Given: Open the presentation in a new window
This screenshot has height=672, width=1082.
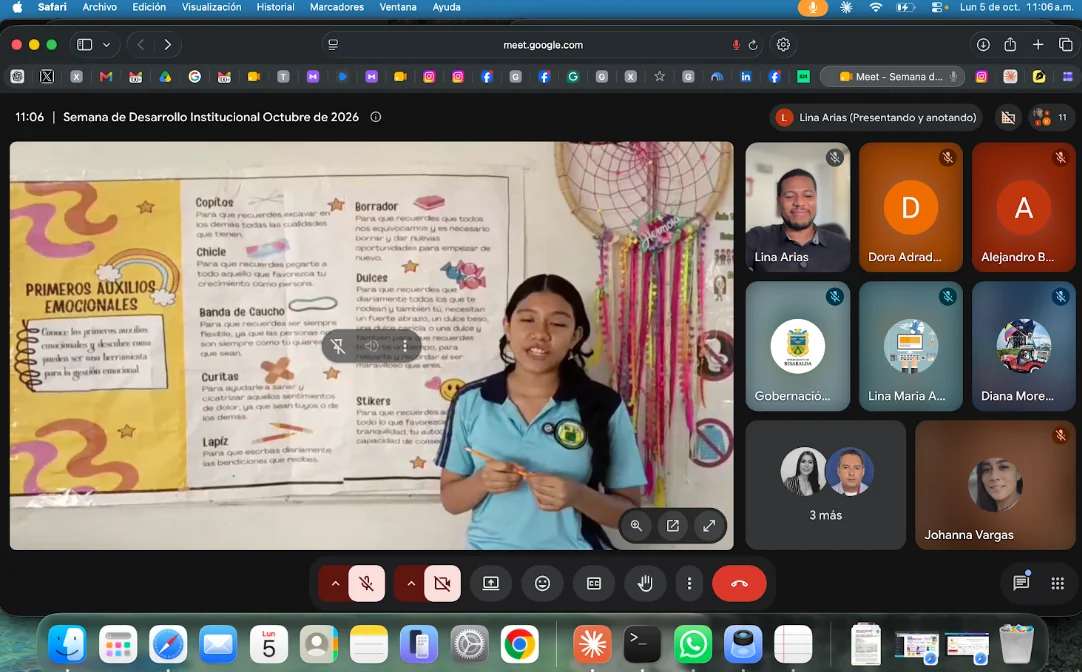Looking at the screenshot, I should tap(673, 526).
